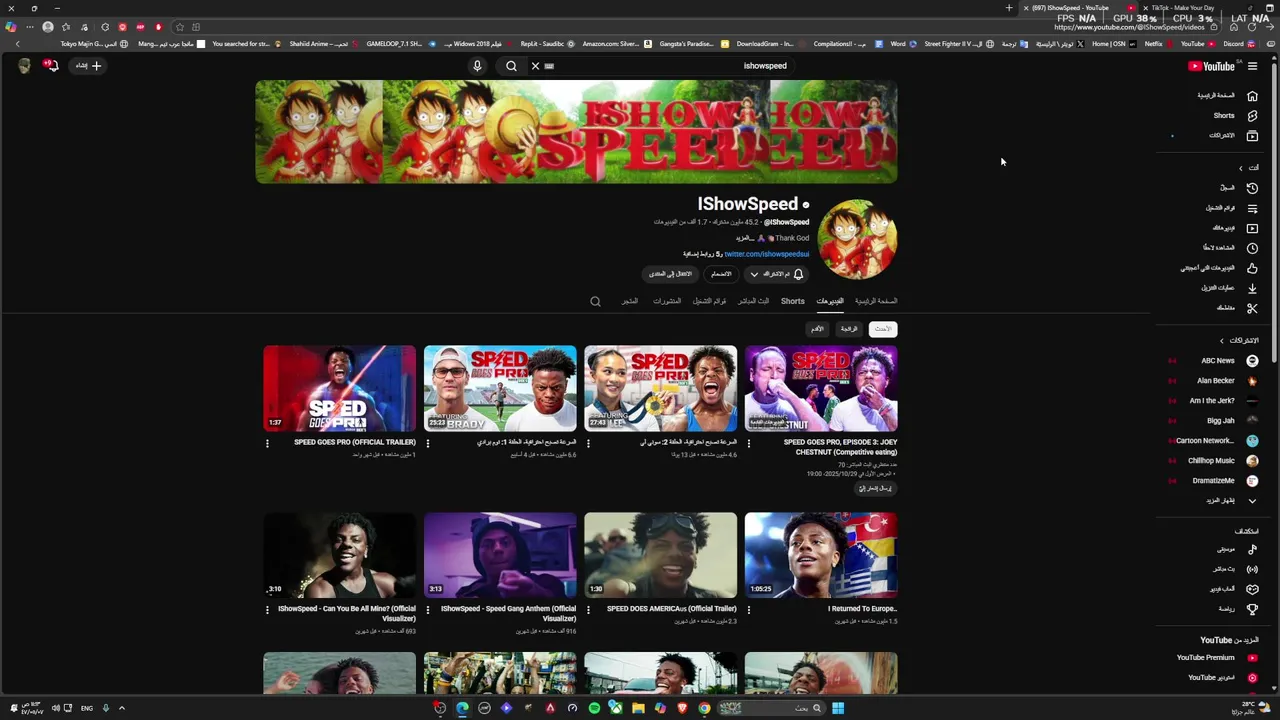Open the hamburger guide menu icon
Viewport: 1280px width, 720px height.
pos(1252,67)
